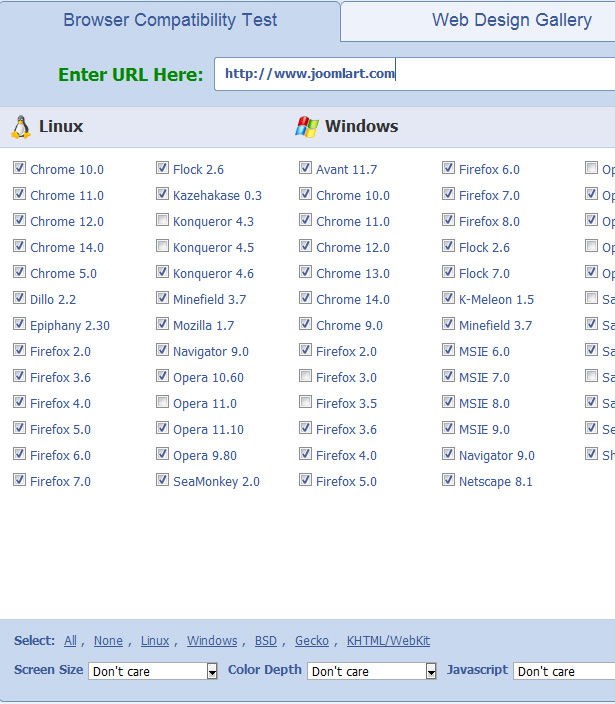Viewport: 615px width, 704px height.
Task: Click MSIE 7.0 label
Action: 484,378
